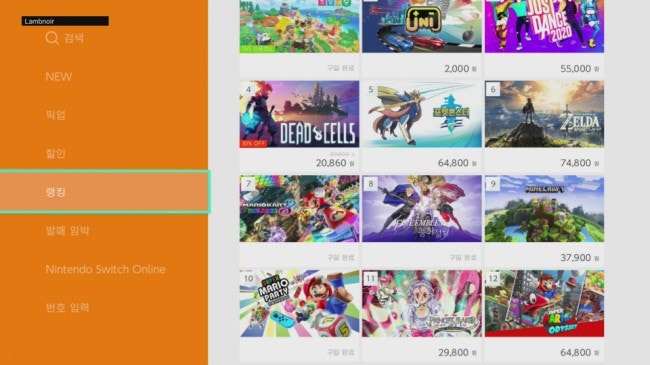Open the 발매 임박 coming soon section
The height and width of the screenshot is (365, 650).
pos(67,231)
